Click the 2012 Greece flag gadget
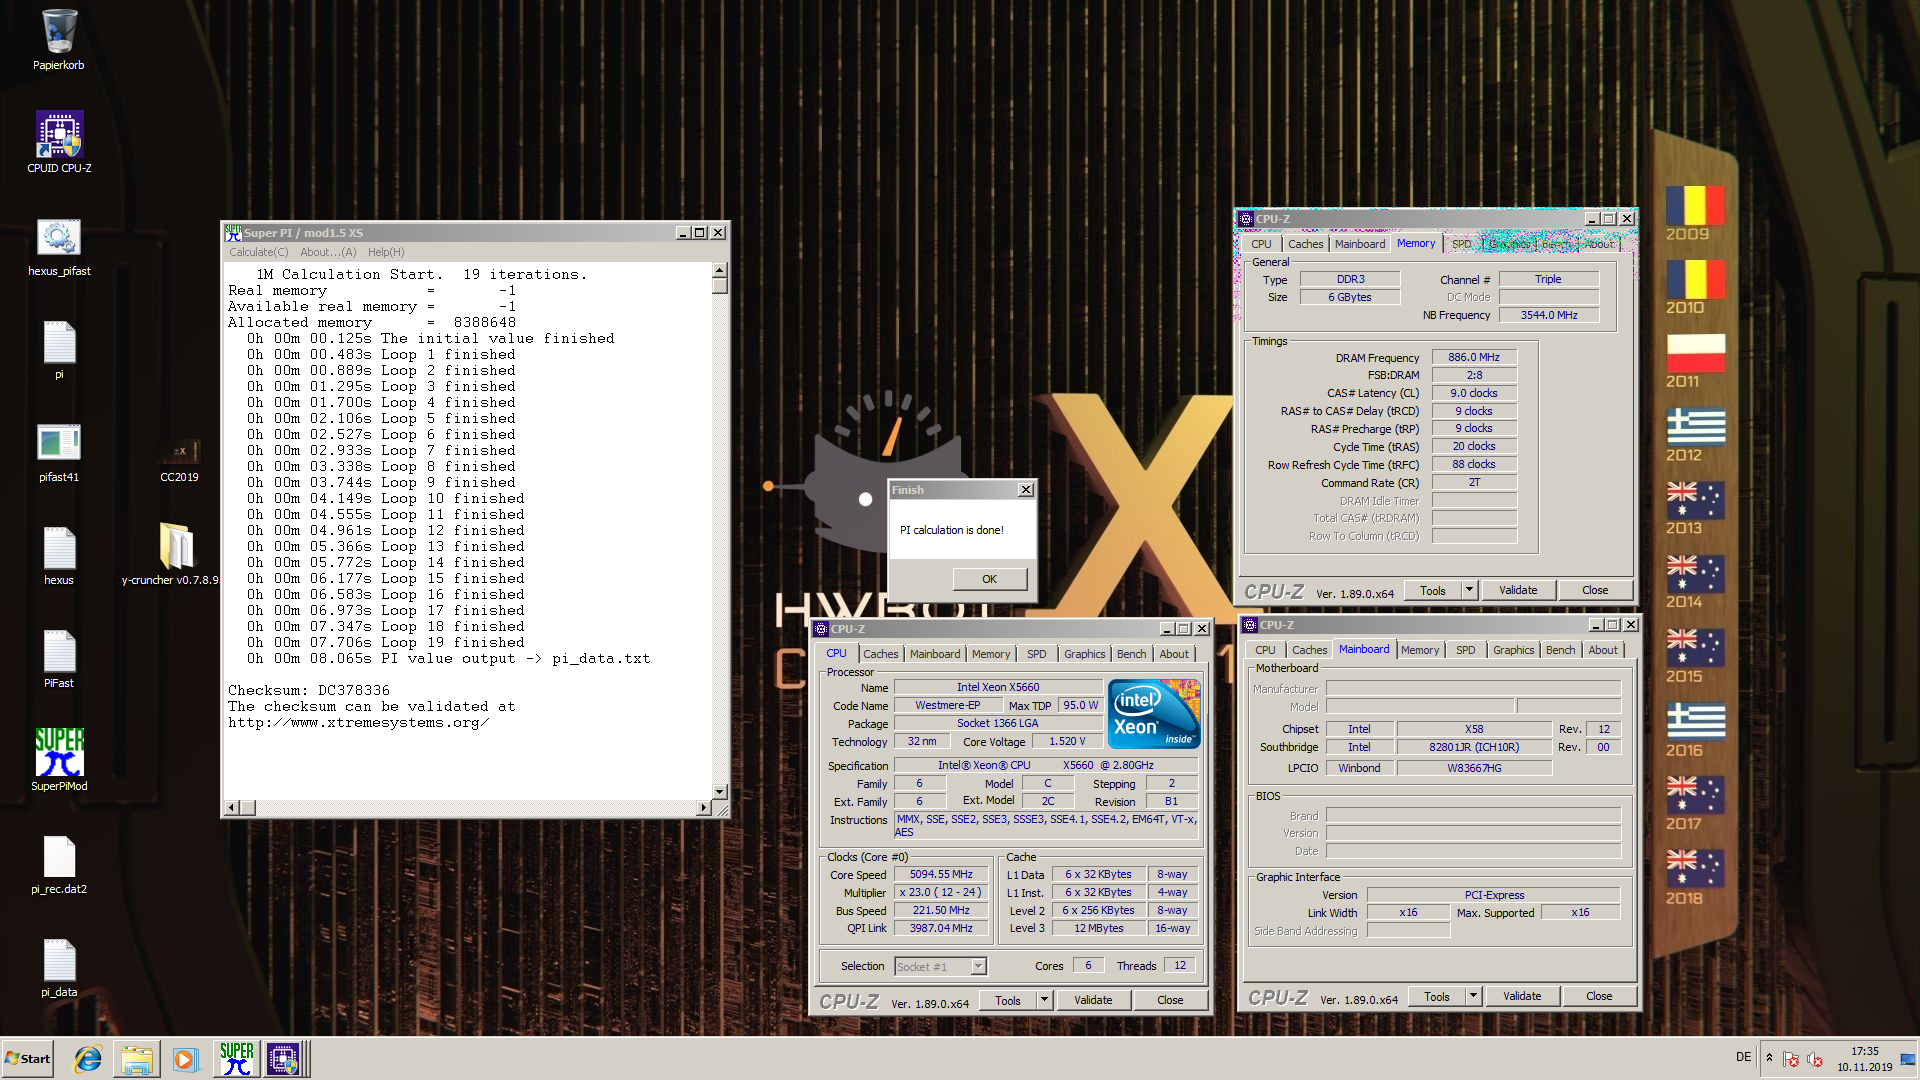 pos(1694,435)
